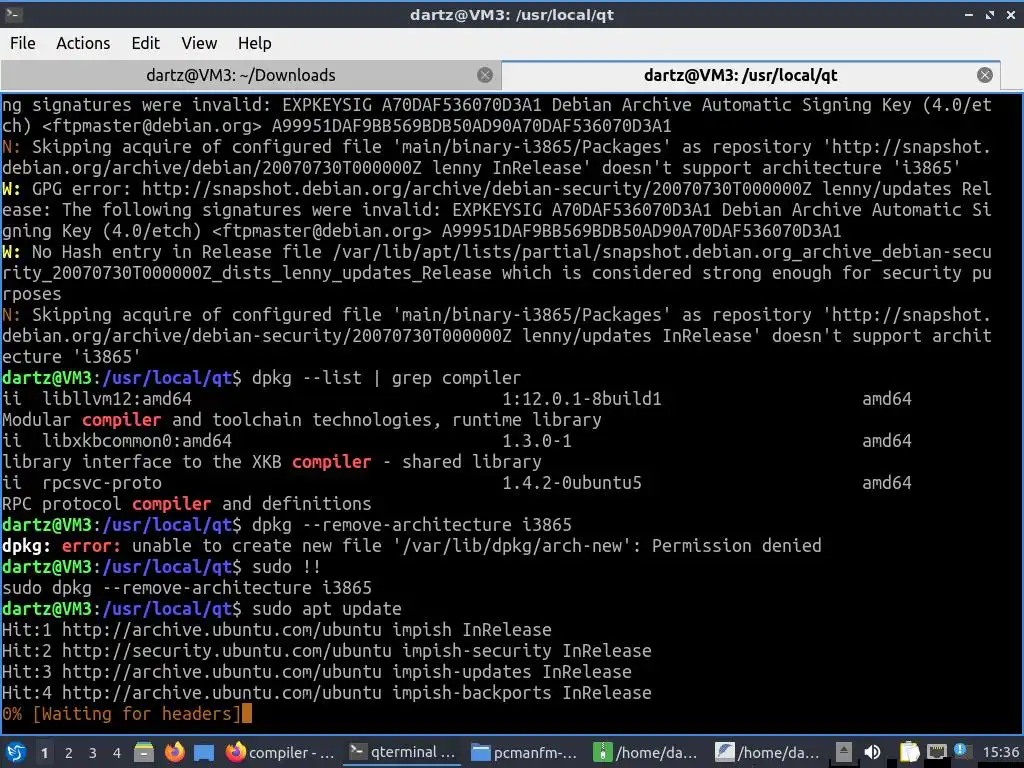Click the libxkbcommon0:amd64 package row
Viewport: 1024px width, 768px height.
pos(456,440)
